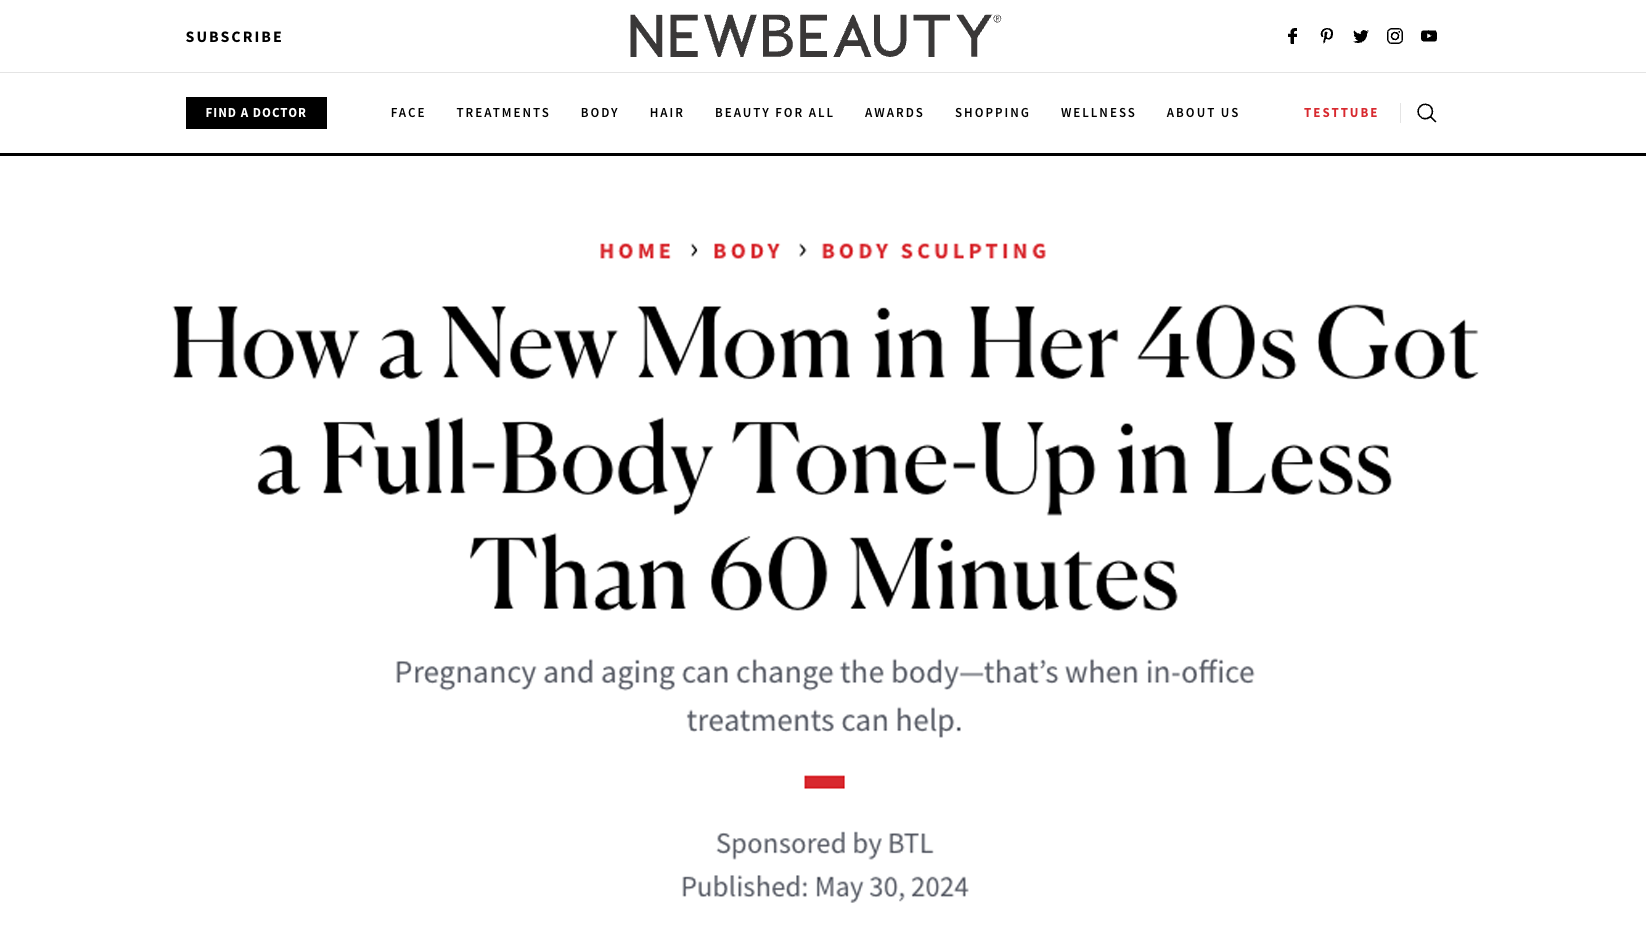Click the NewBeauty logo
This screenshot has width=1646, height=926.
pyautogui.click(x=815, y=36)
